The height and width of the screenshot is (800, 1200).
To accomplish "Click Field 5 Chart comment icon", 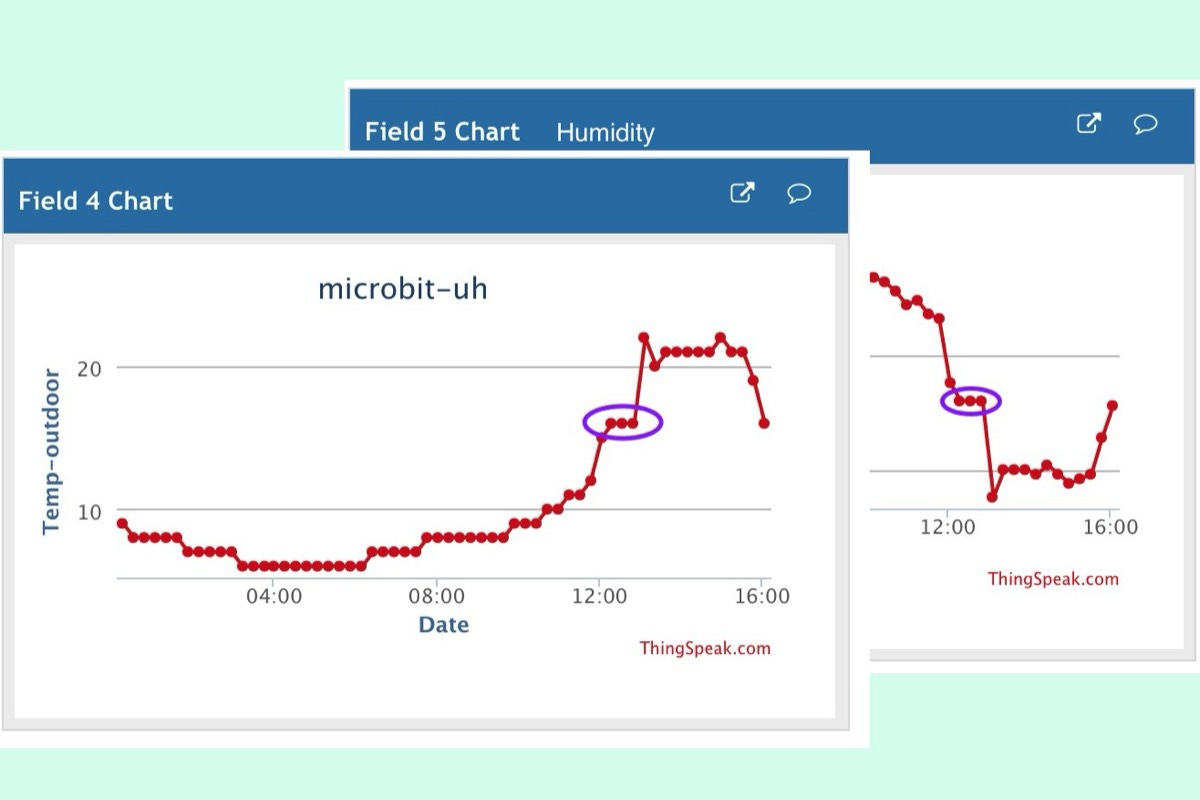I will click(x=1146, y=124).
